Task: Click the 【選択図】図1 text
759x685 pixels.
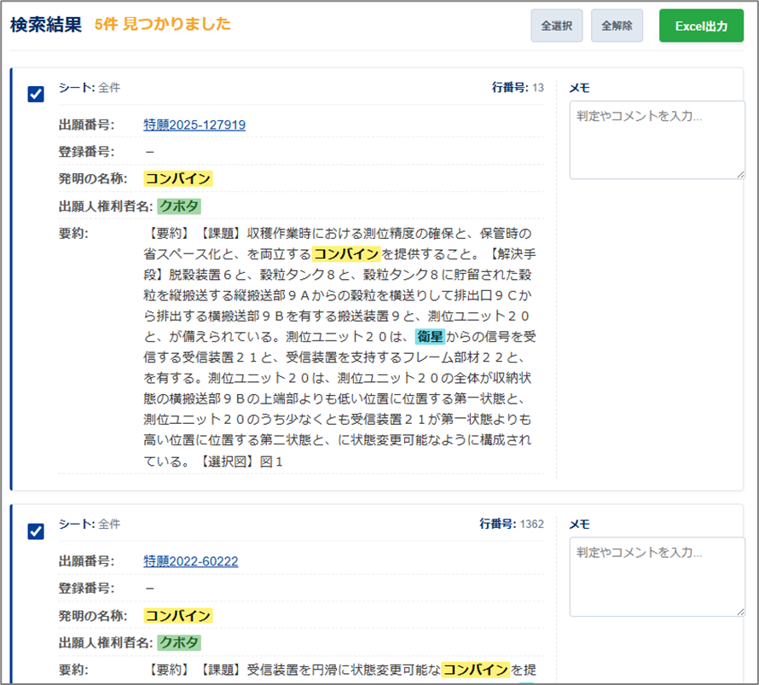Action: 240,461
